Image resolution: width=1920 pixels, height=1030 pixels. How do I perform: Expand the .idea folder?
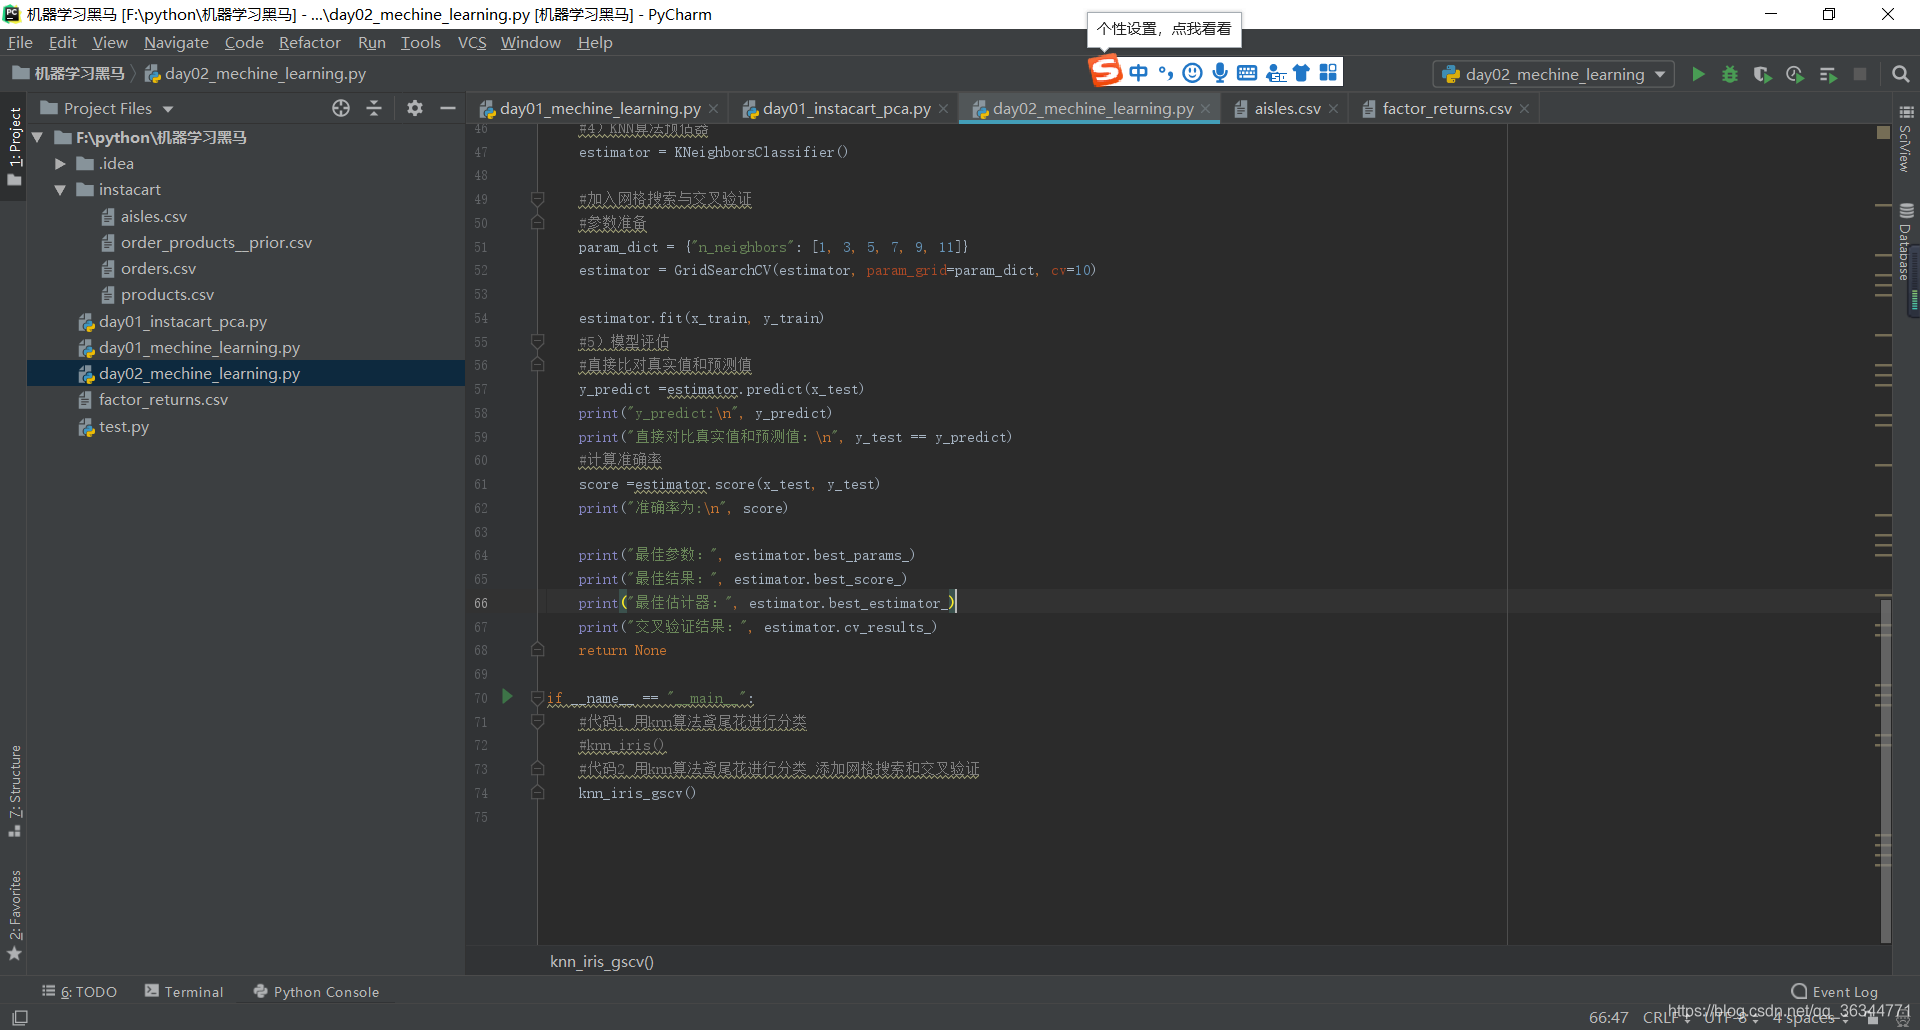click(60, 163)
